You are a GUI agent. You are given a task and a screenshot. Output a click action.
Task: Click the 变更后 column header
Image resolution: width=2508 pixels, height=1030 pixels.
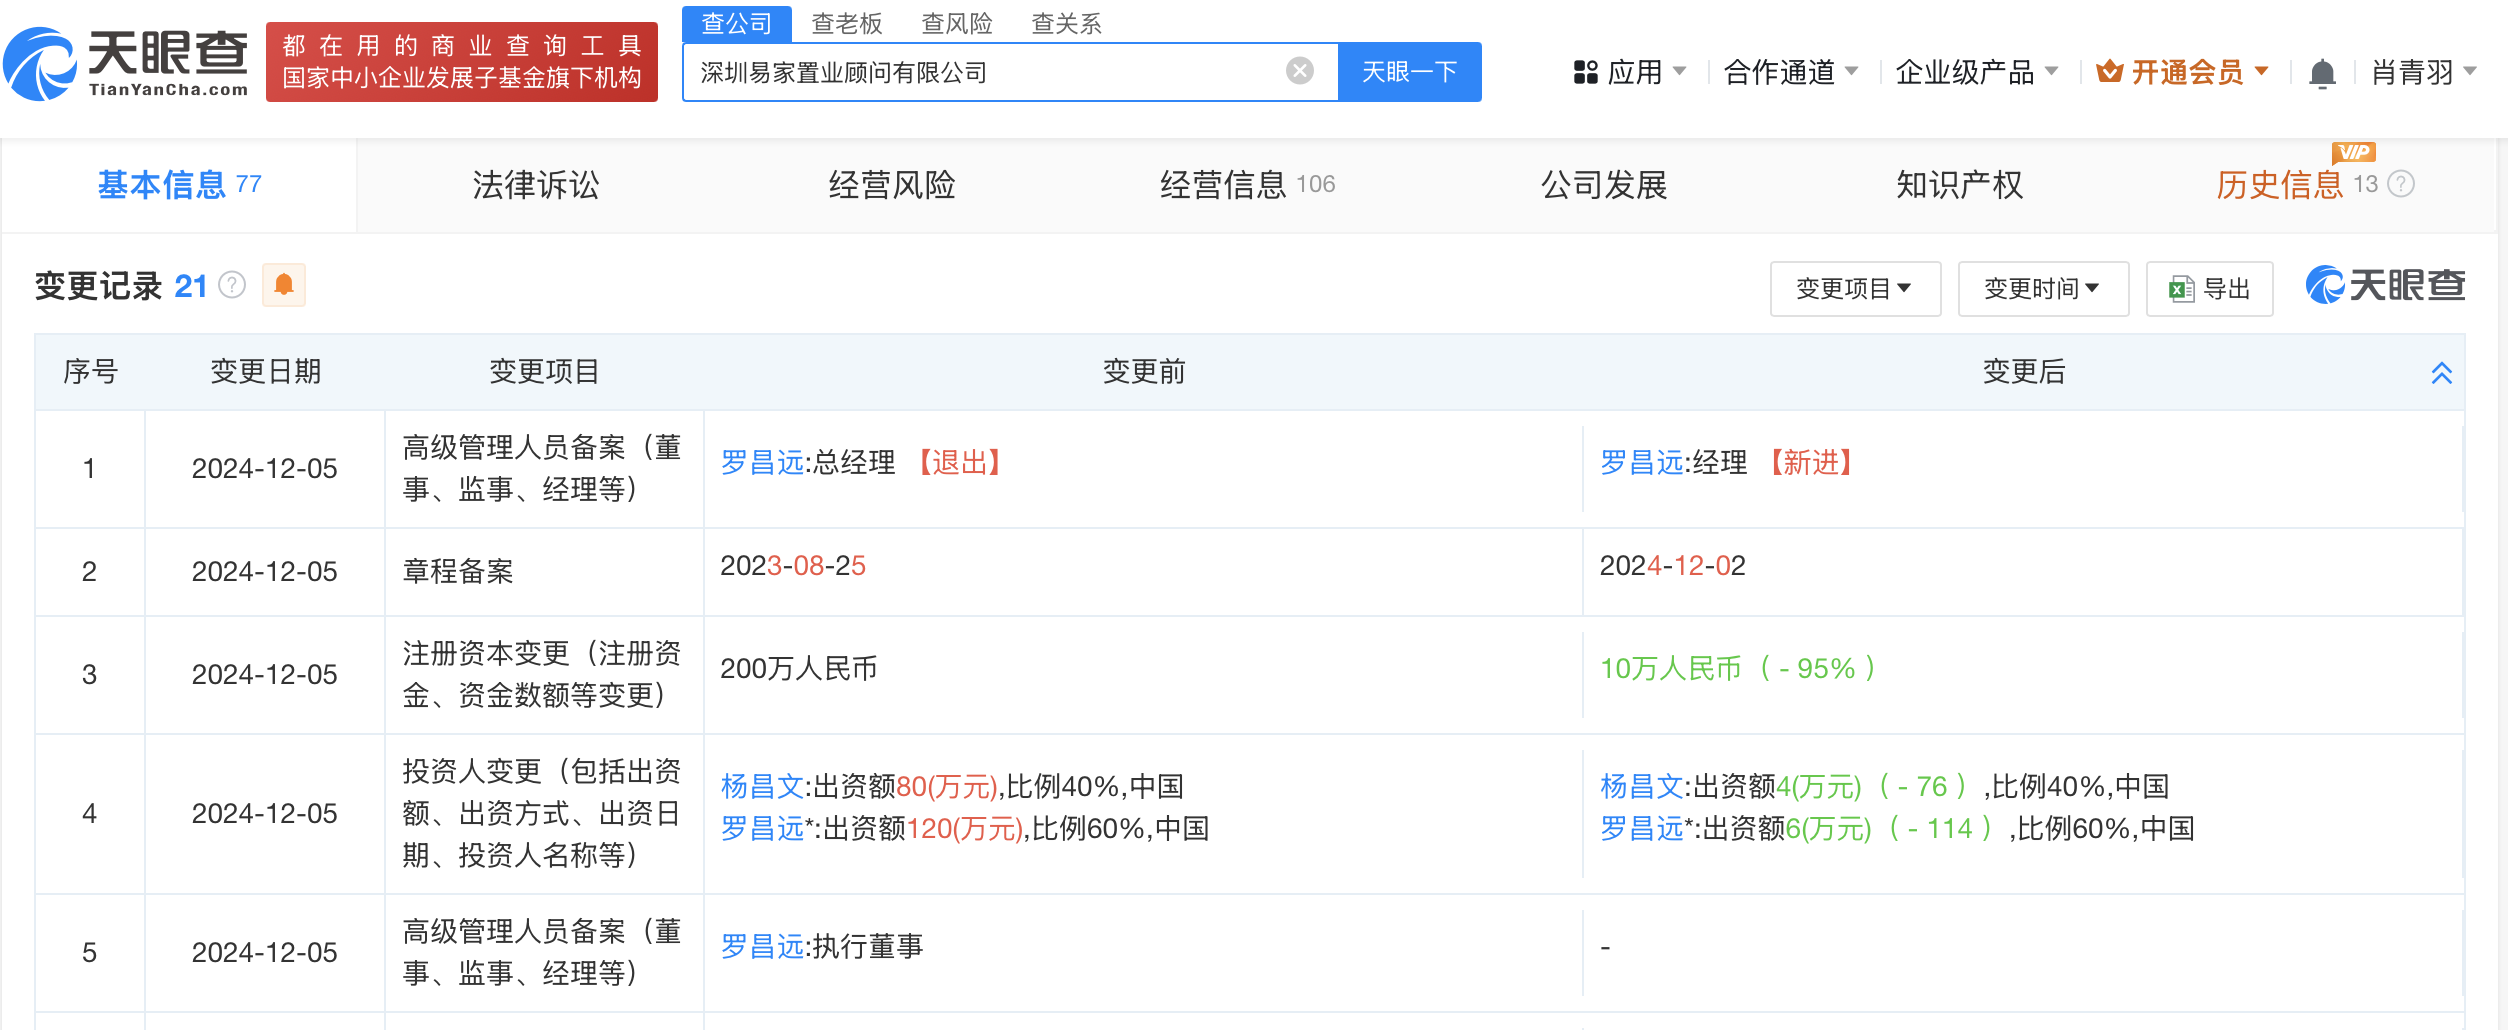pyautogui.click(x=2024, y=372)
